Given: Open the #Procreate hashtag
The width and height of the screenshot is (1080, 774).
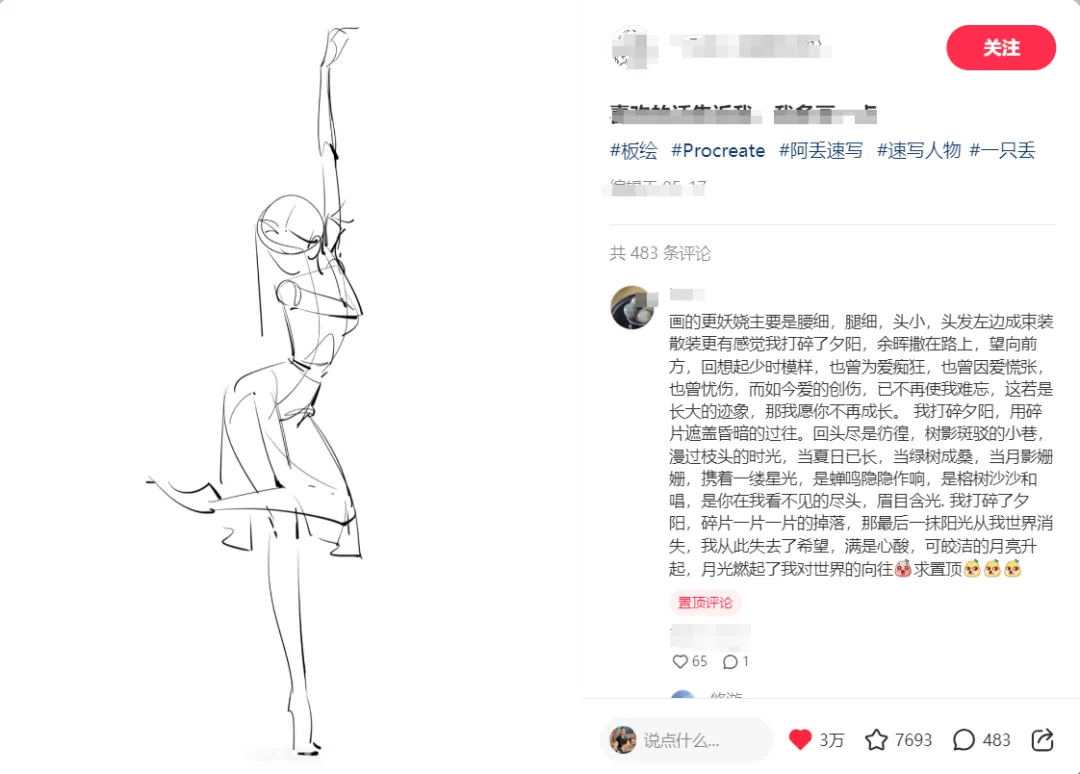Looking at the screenshot, I should pyautogui.click(x=718, y=150).
